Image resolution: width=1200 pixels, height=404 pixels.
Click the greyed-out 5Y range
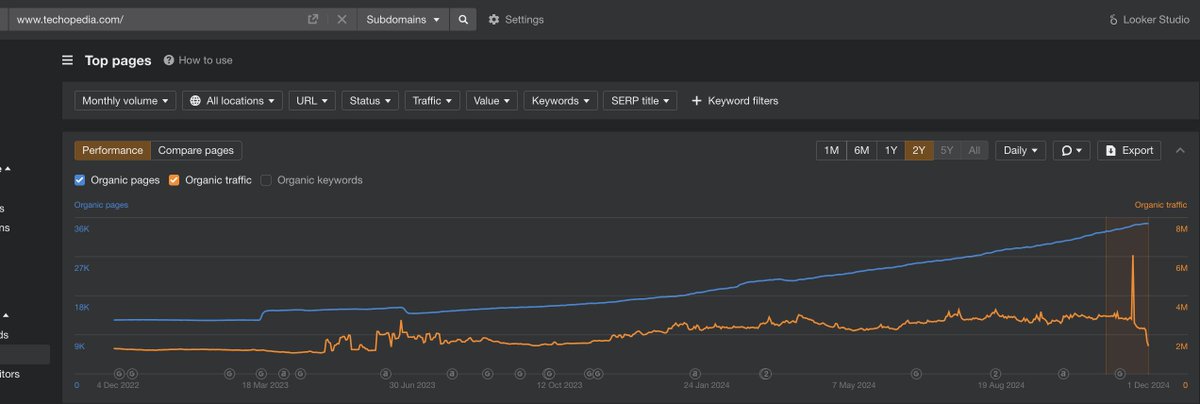pos(947,150)
